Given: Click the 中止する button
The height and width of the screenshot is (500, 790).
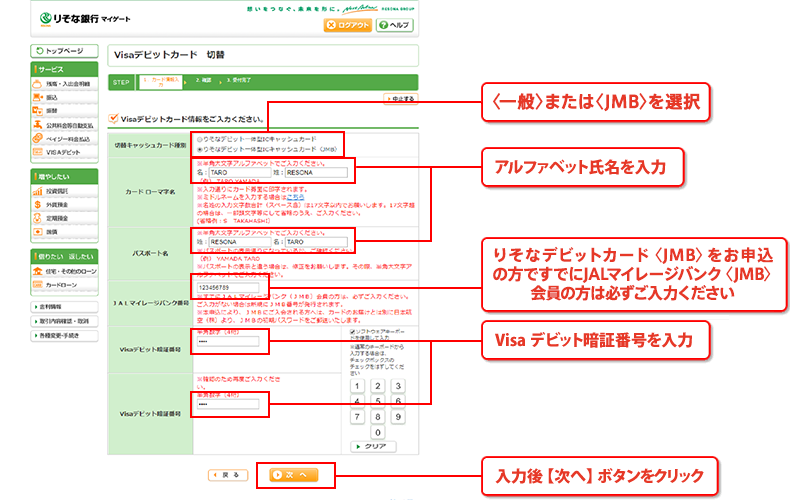Looking at the screenshot, I should (401, 99).
